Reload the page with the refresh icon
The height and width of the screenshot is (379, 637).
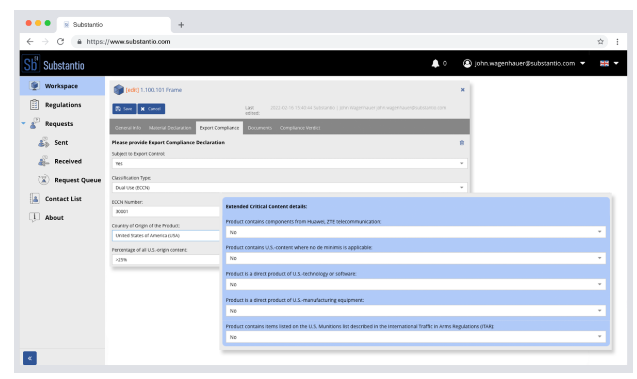pyautogui.click(x=60, y=41)
